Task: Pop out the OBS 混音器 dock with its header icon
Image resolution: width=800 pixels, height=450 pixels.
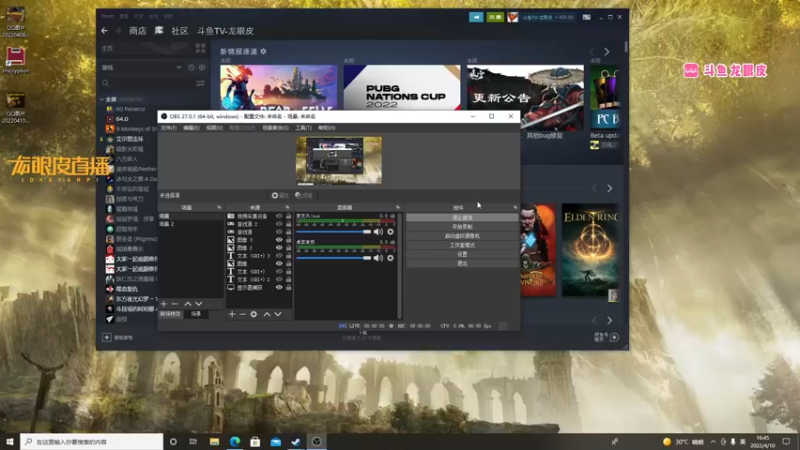Action: pos(398,208)
